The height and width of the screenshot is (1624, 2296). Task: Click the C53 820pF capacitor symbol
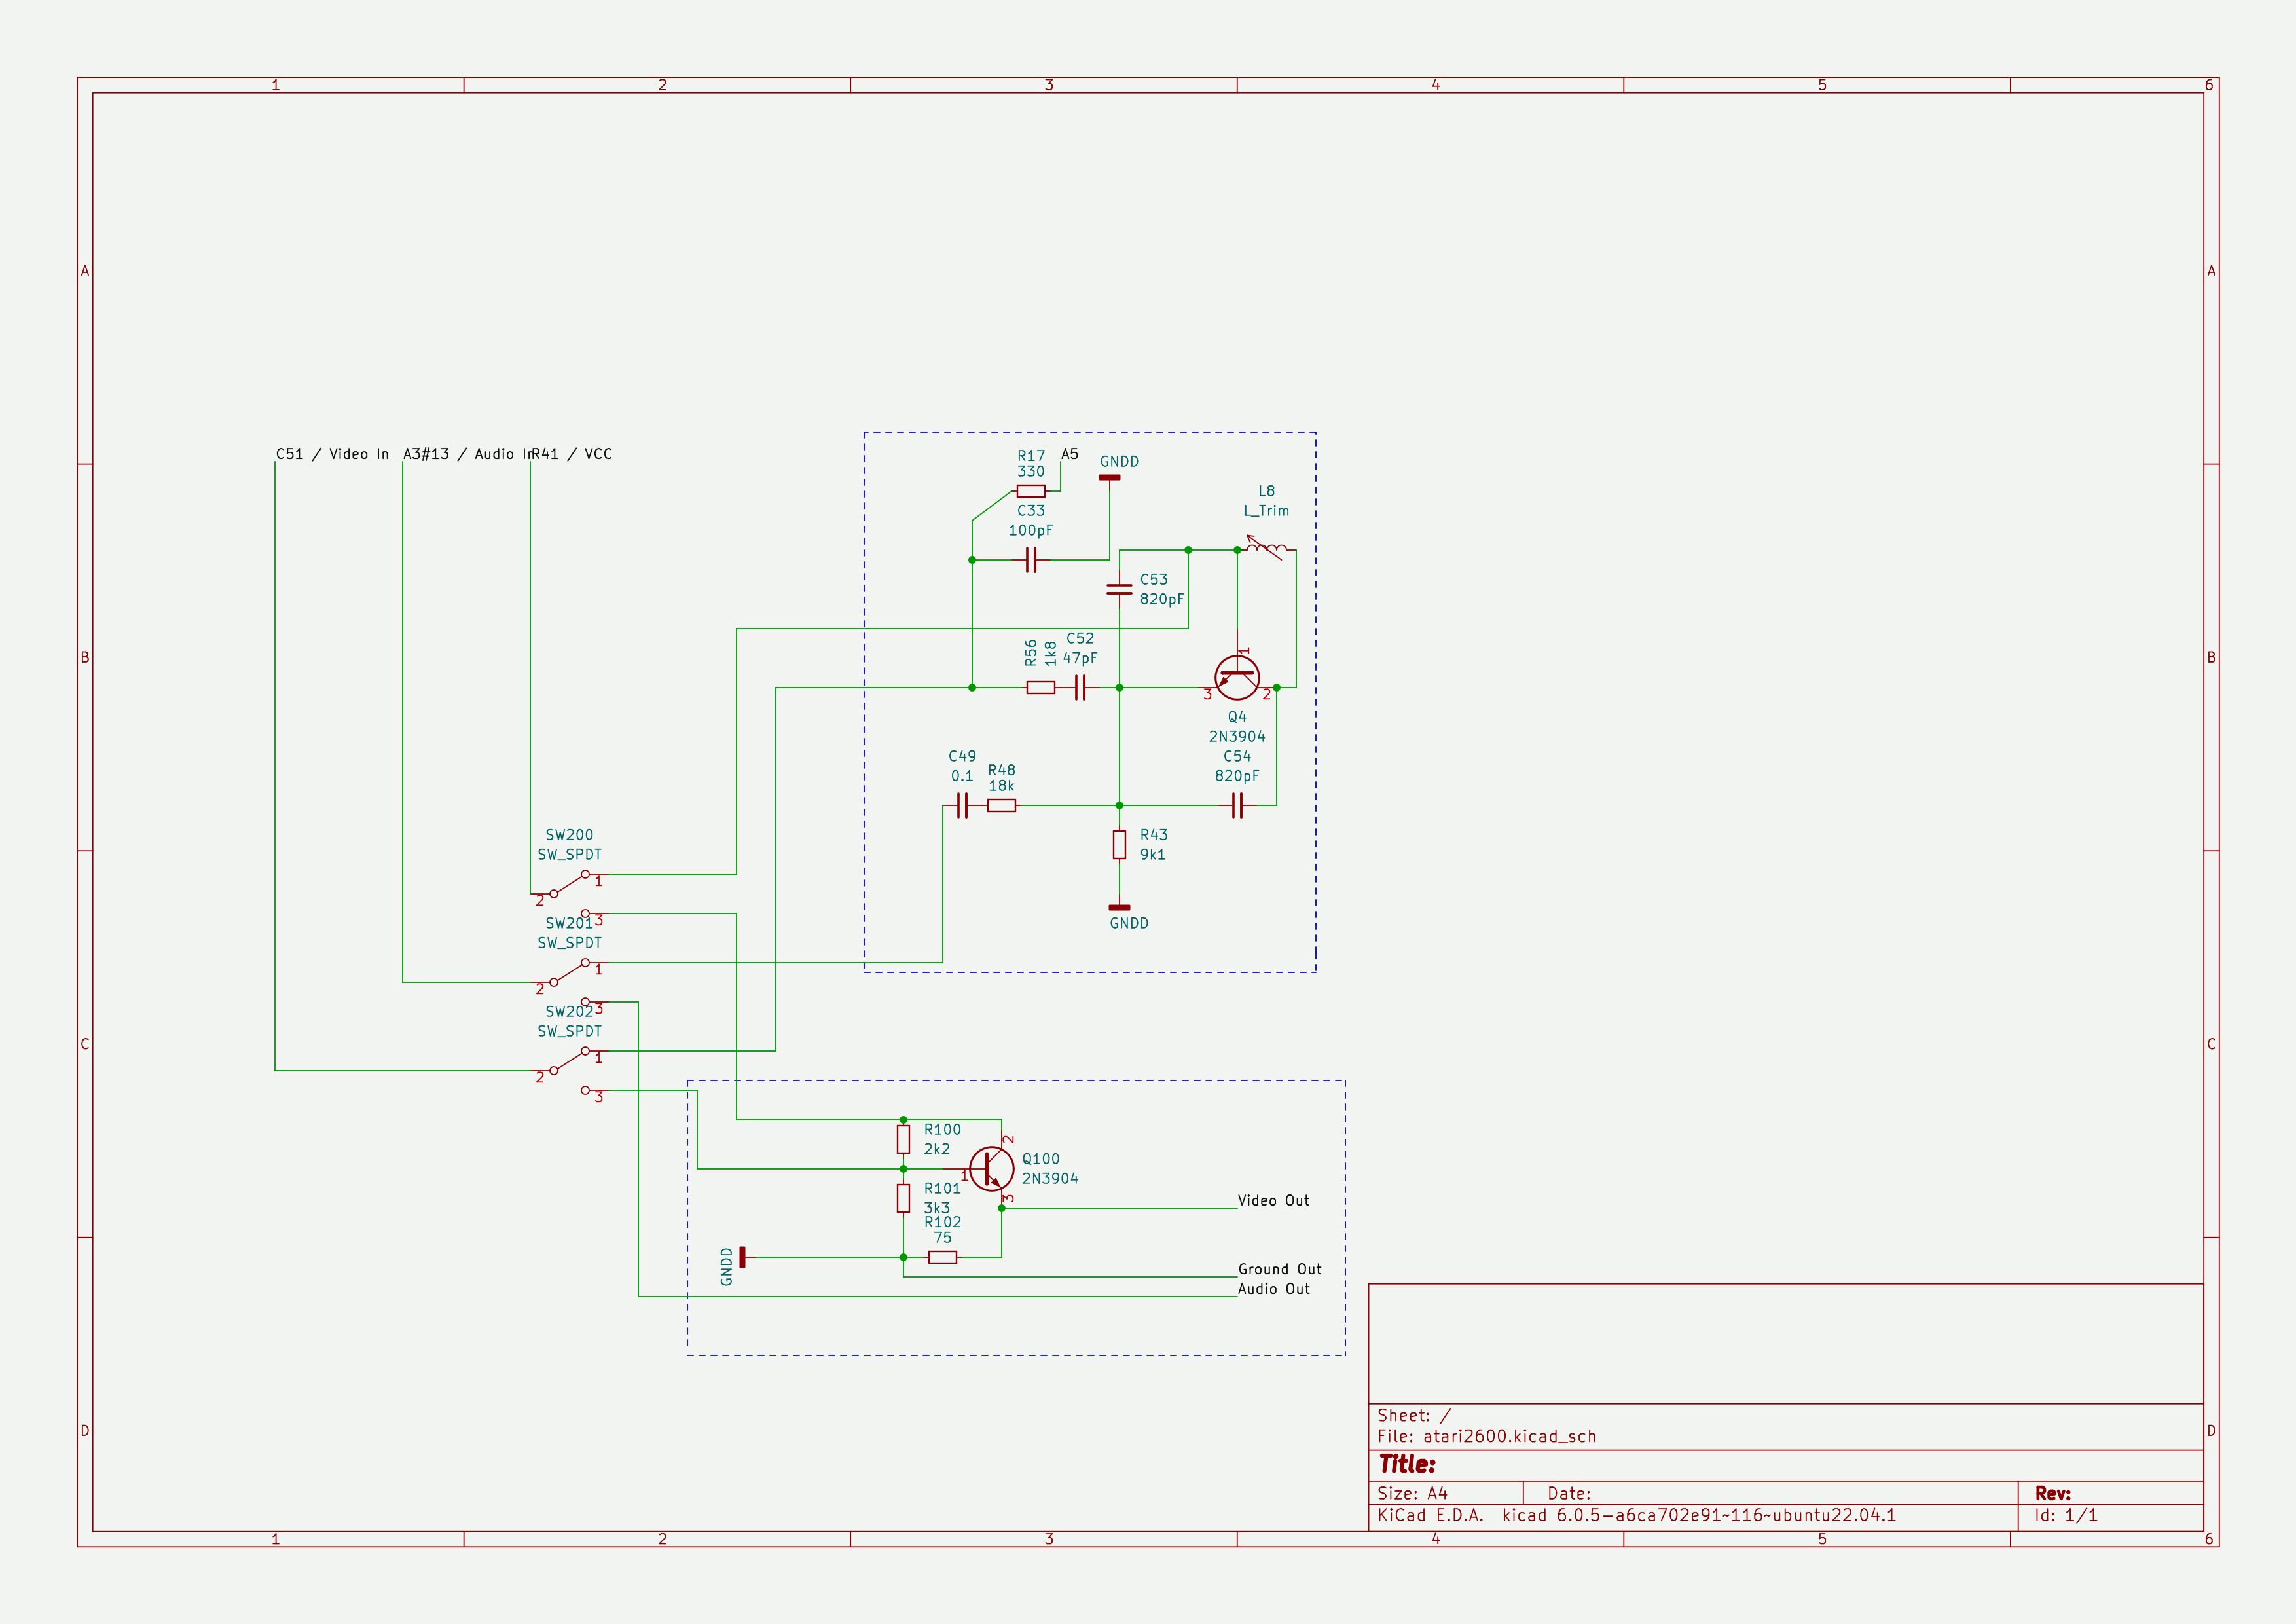click(1119, 589)
